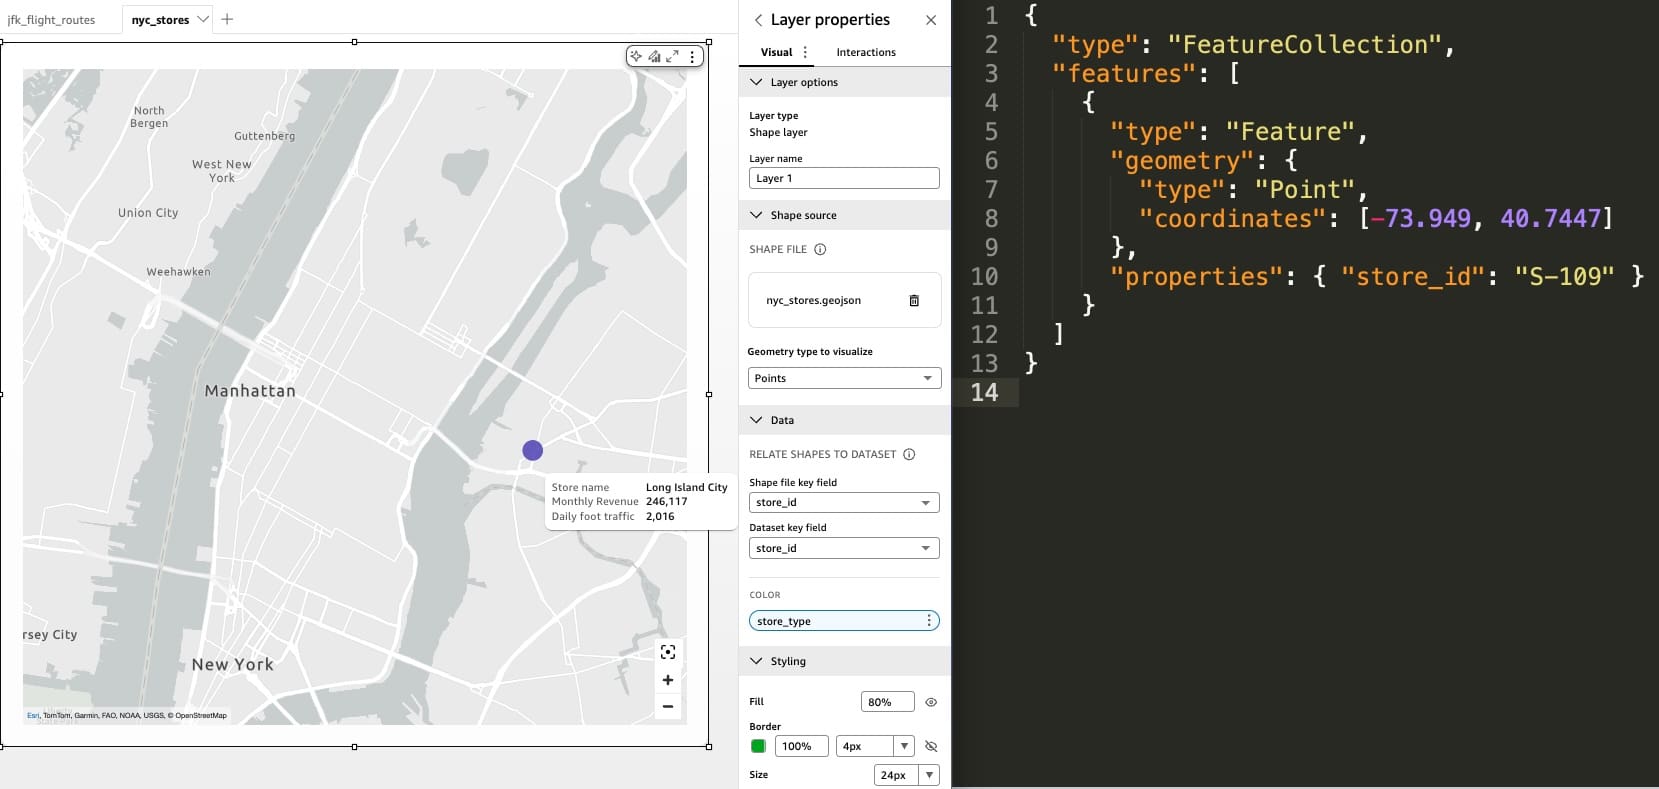Open the nyc_stores tab dropdown arrow
The height and width of the screenshot is (789, 1659).
pos(203,19)
